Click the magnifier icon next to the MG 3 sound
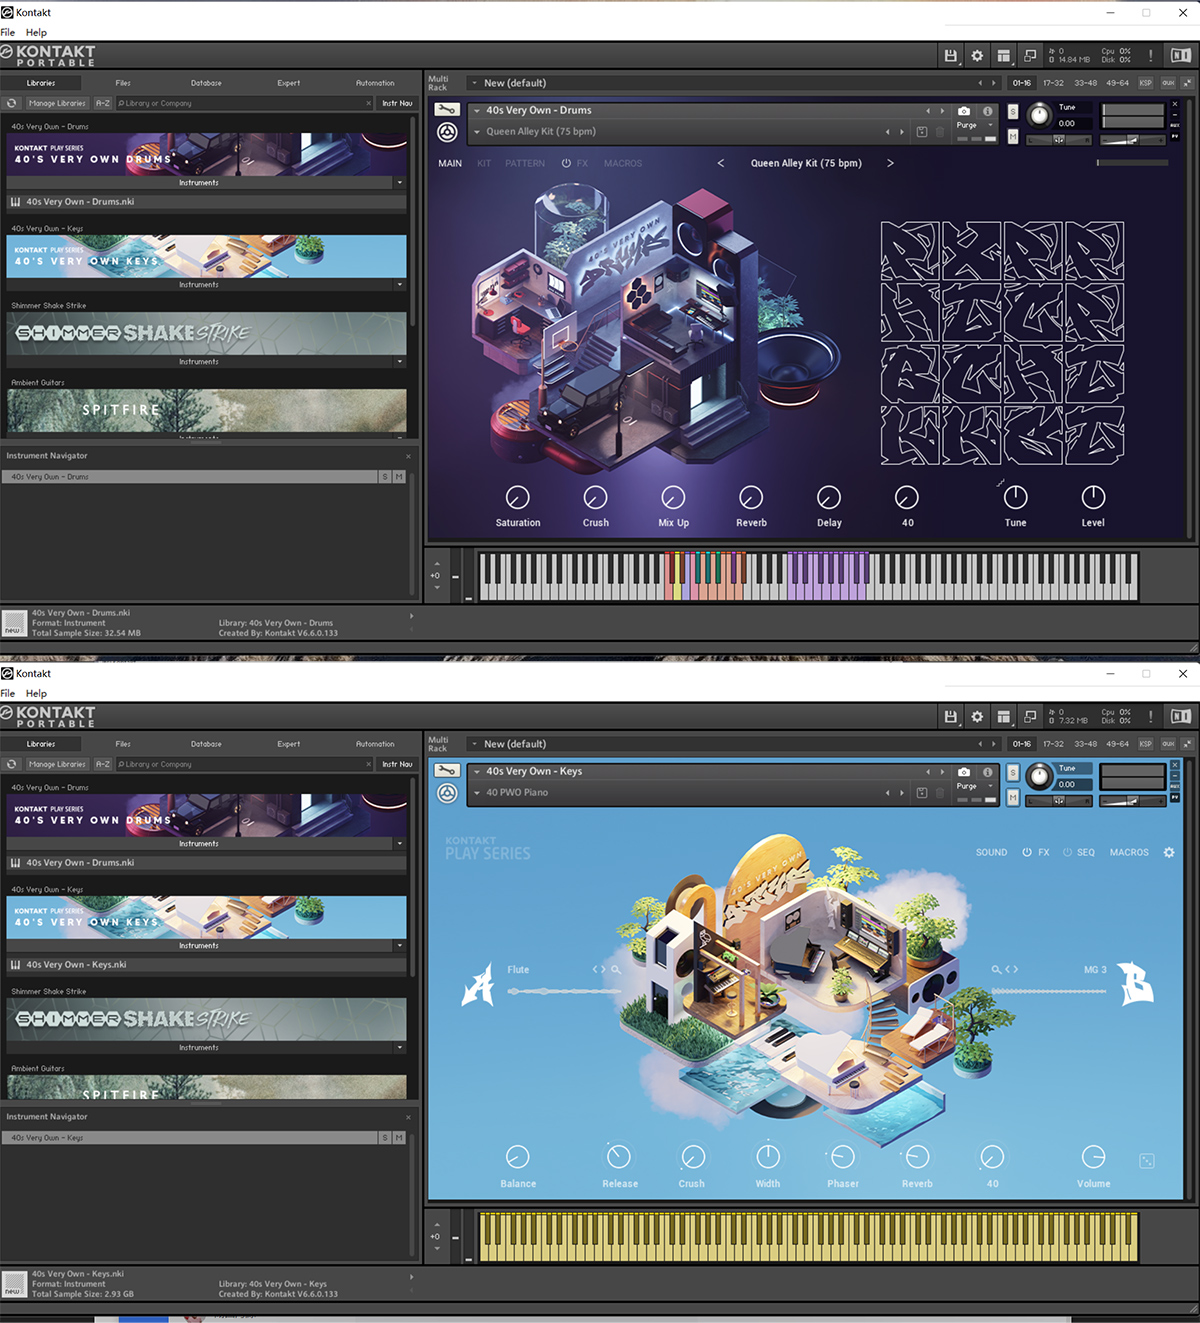1200x1323 pixels. (996, 970)
